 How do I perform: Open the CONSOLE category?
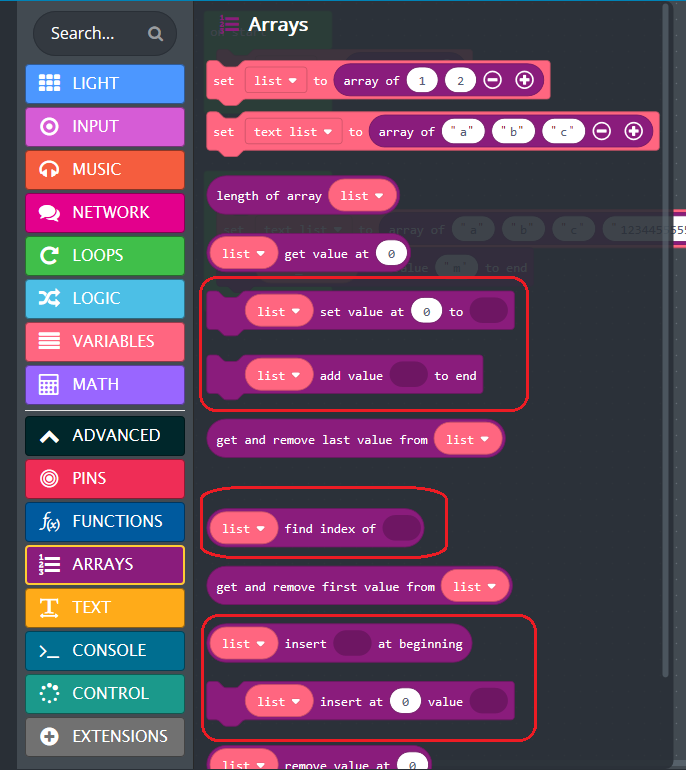[105, 651]
